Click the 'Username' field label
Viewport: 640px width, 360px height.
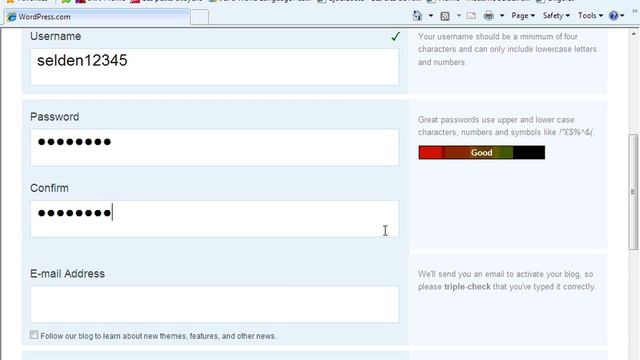click(56, 36)
